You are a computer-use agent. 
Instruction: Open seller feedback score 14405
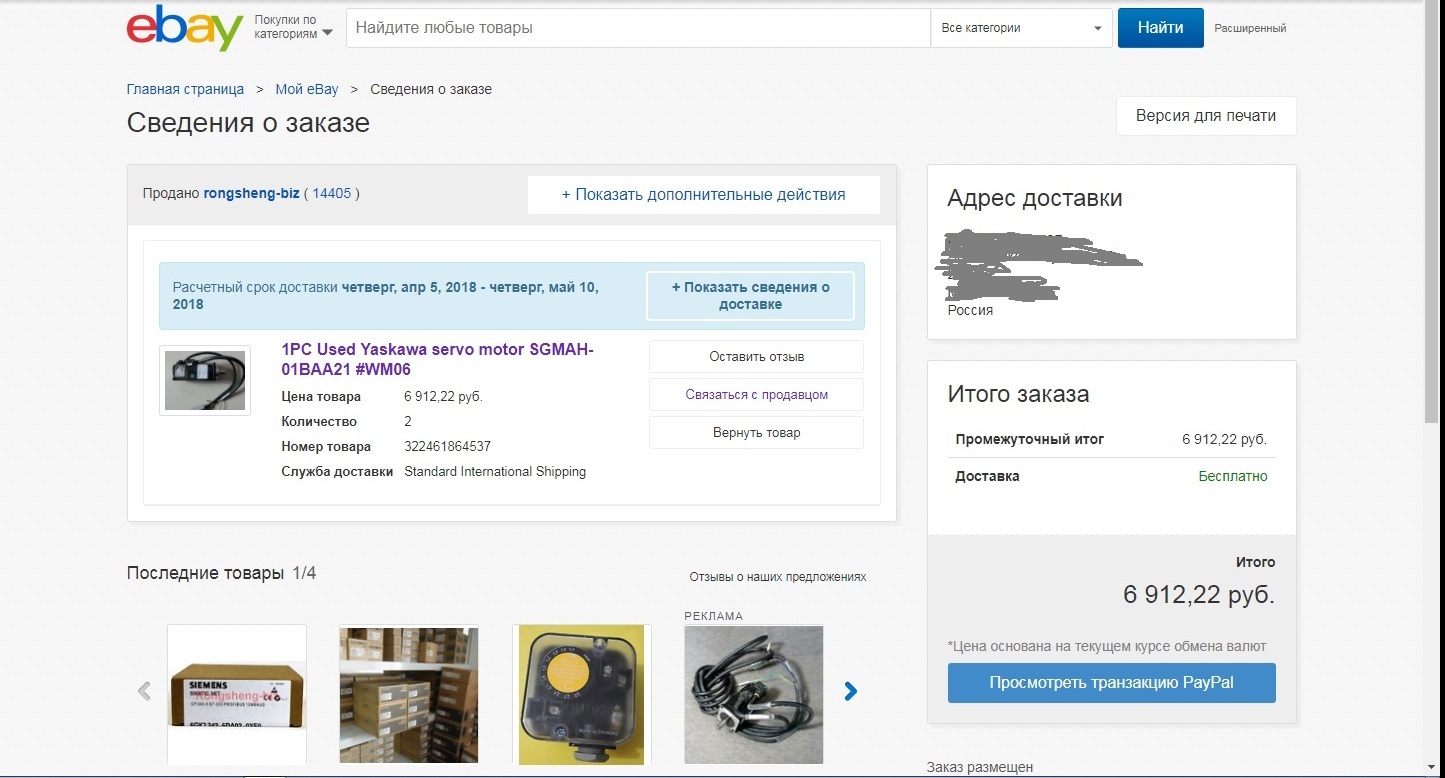[332, 194]
